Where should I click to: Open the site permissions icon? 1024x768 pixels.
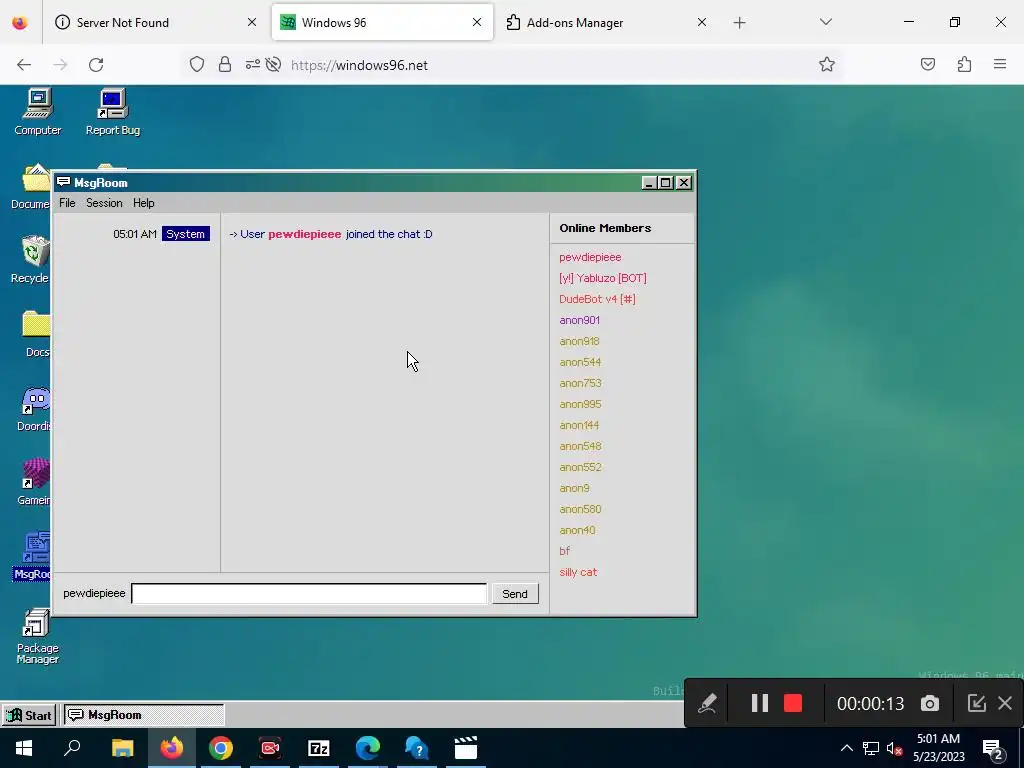(252, 64)
